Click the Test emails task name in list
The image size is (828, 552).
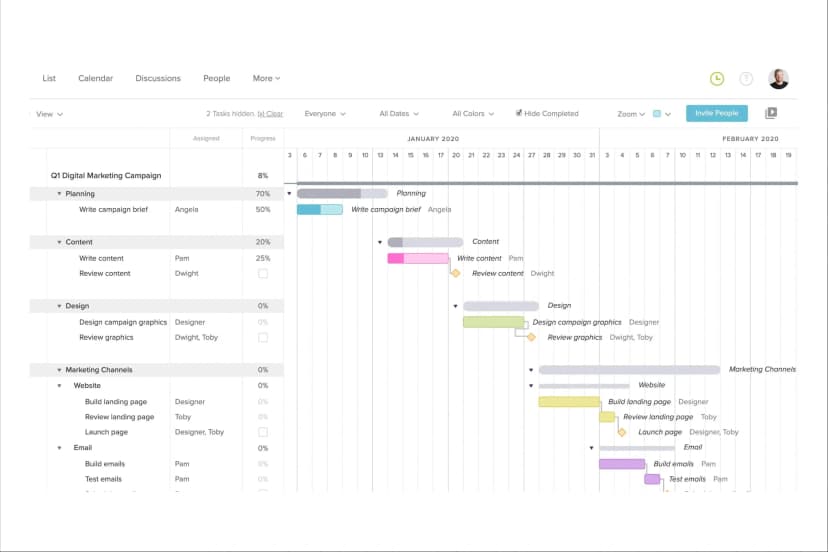(103, 479)
